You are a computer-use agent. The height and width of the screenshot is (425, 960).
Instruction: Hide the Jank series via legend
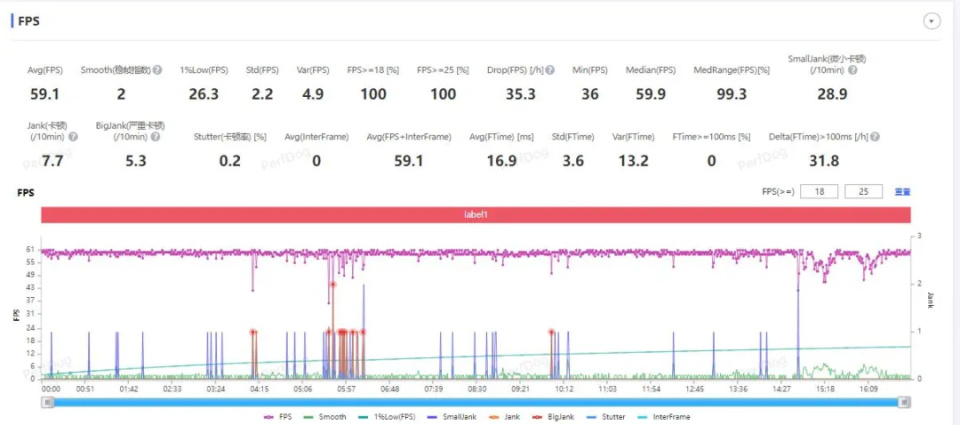coord(505,417)
